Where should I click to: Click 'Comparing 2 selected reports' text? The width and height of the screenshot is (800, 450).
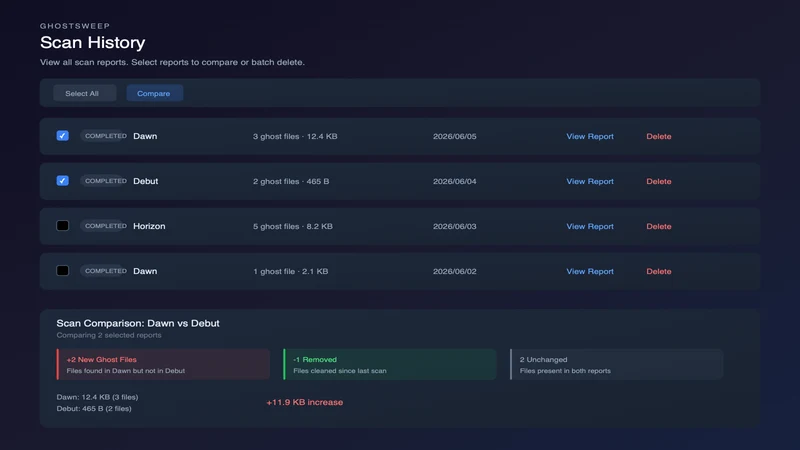[109, 335]
